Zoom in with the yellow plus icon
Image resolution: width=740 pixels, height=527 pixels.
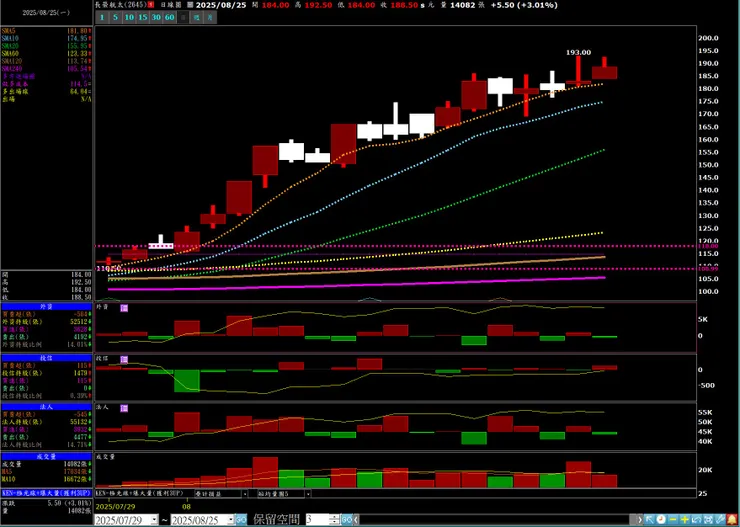[x=685, y=519]
